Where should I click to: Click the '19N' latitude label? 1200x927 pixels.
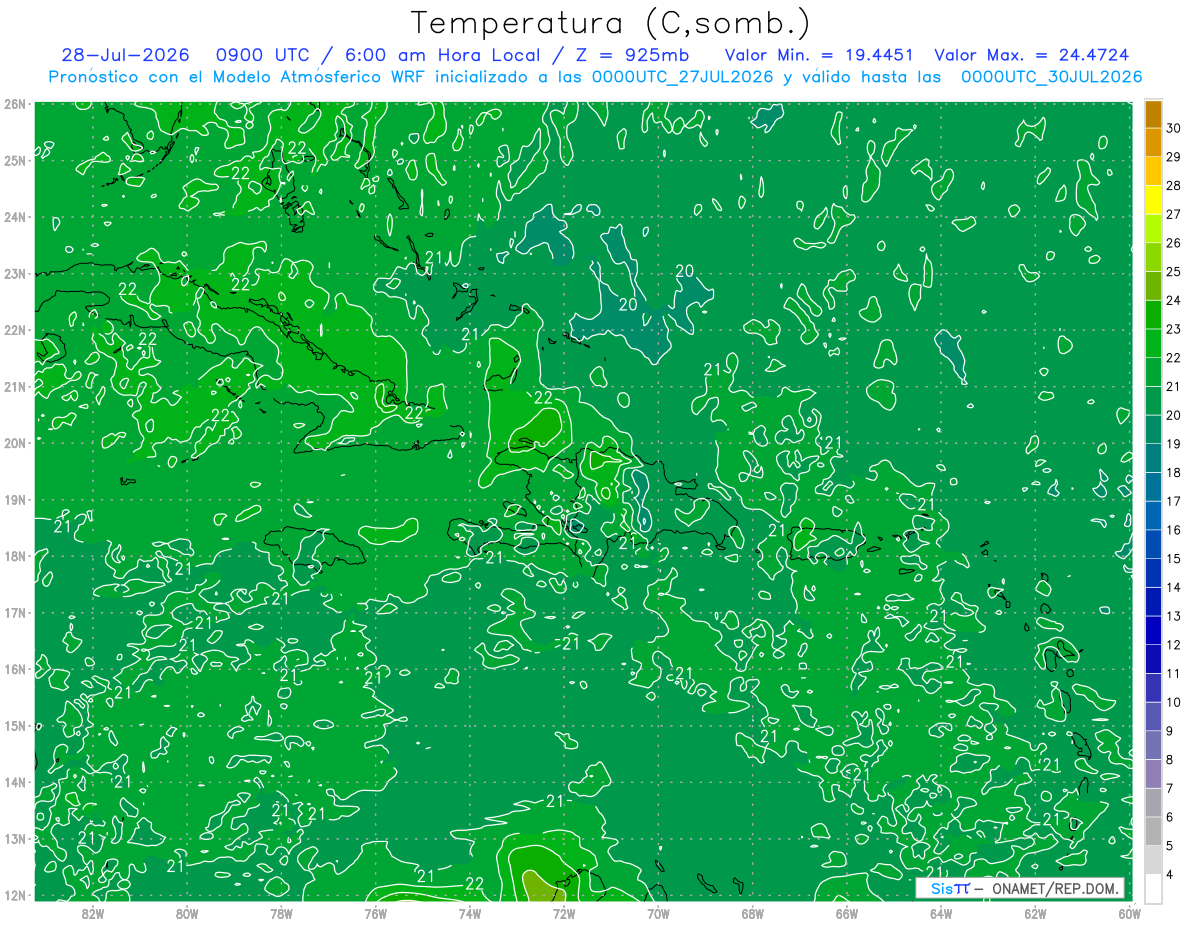(x=15, y=499)
